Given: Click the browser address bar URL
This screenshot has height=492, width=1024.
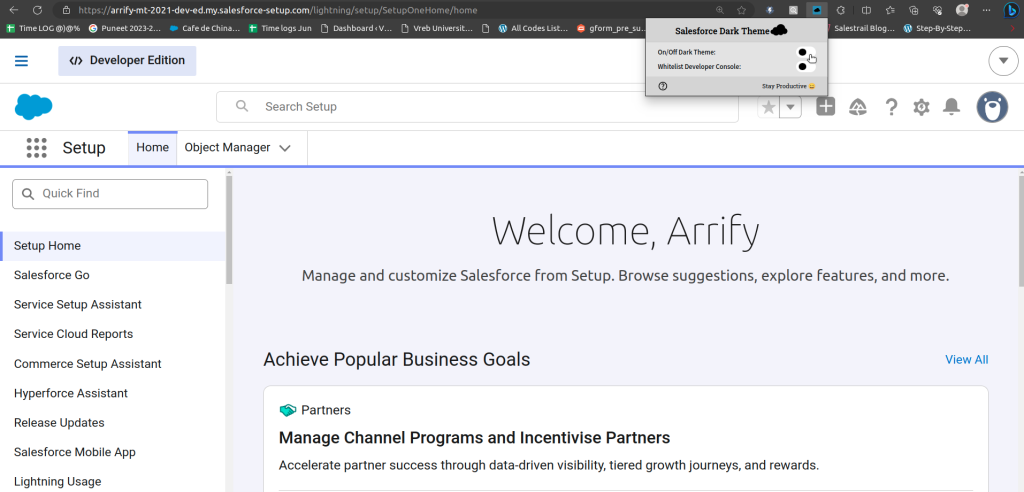Looking at the screenshot, I should pos(278,10).
